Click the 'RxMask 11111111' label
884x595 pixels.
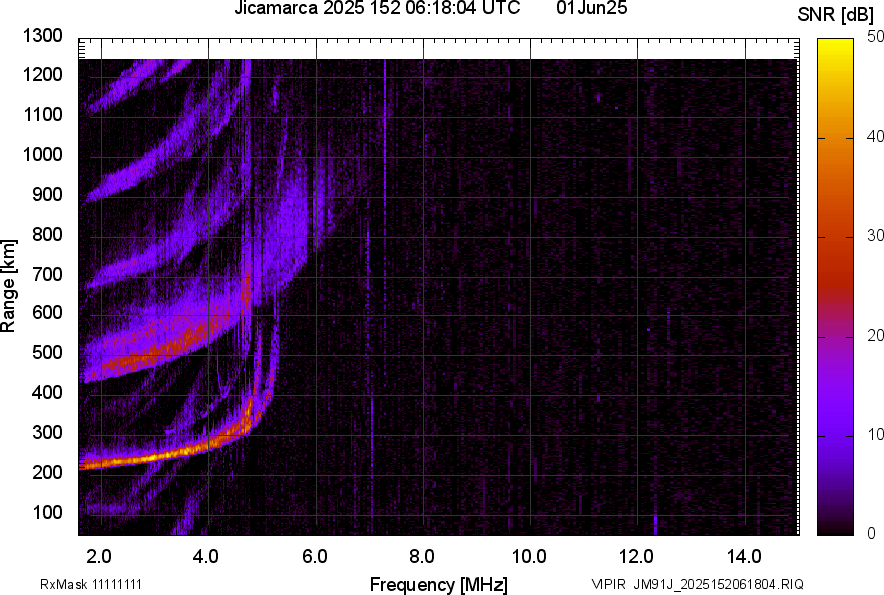91,584
